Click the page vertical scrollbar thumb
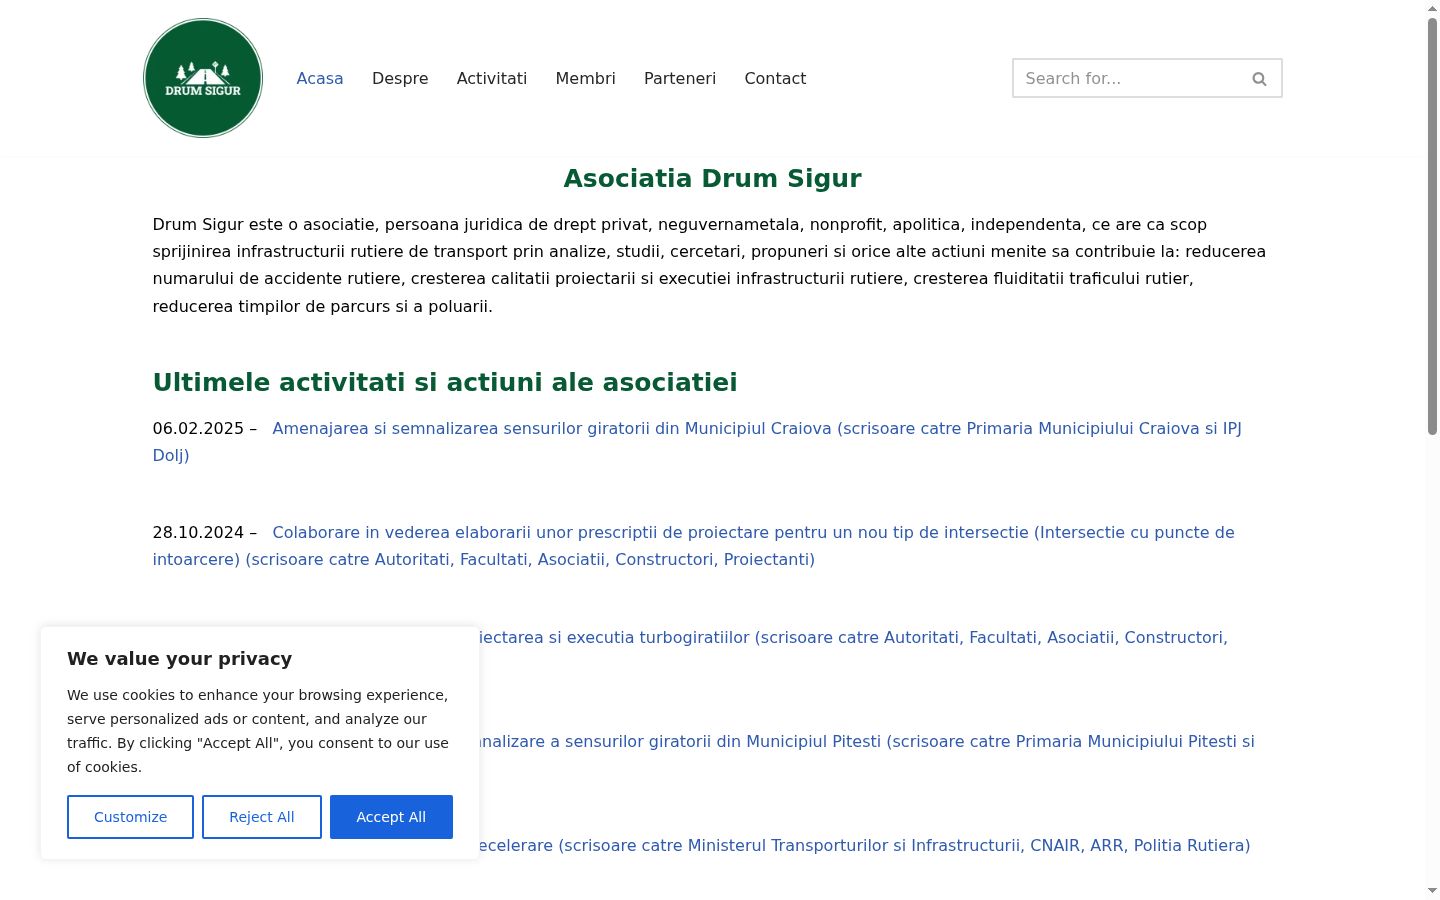 point(1432,226)
